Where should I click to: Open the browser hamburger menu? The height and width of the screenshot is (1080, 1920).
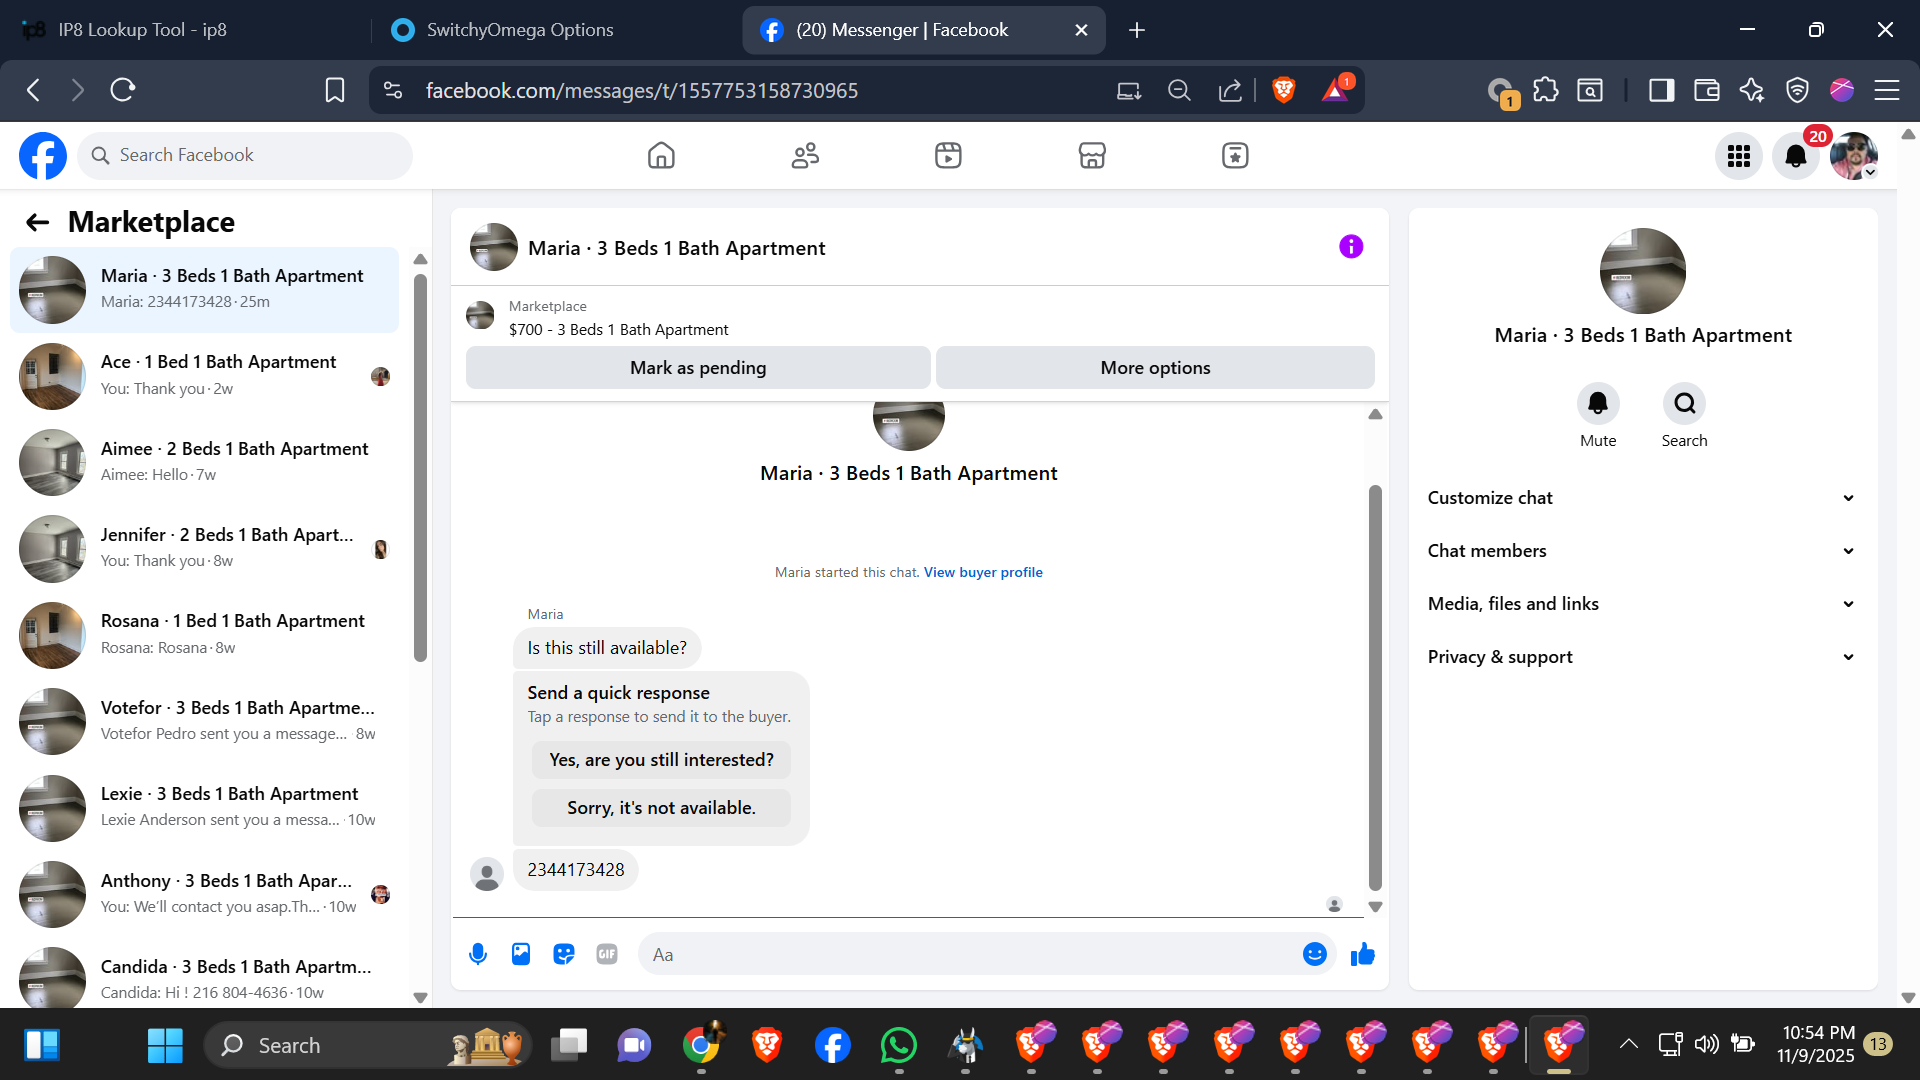point(1887,90)
